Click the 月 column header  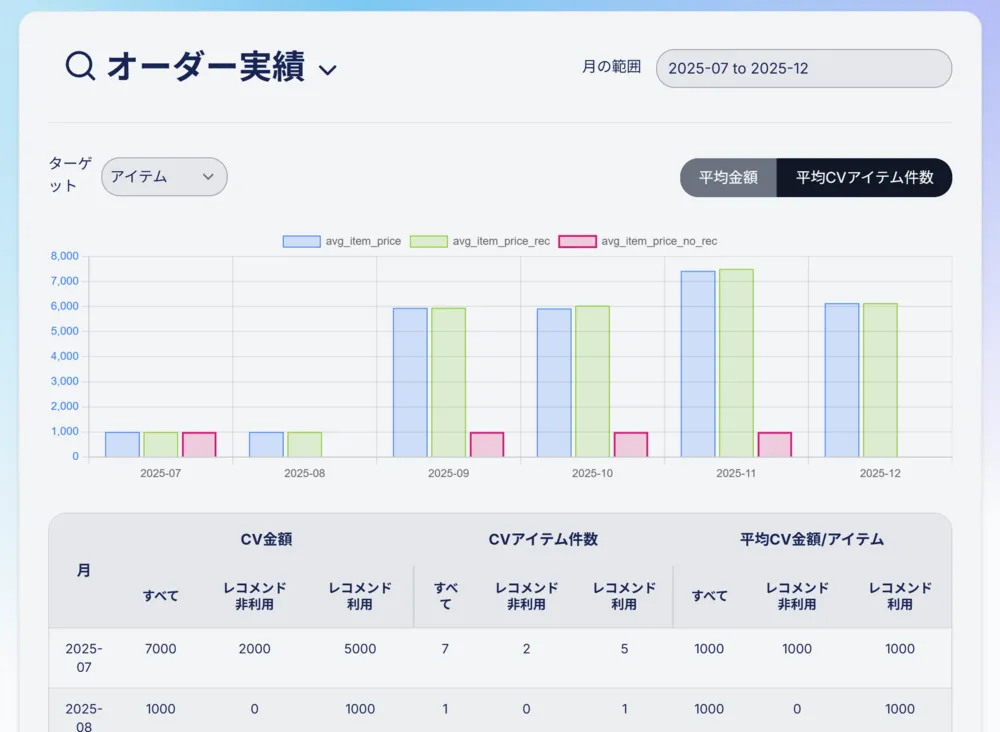click(x=84, y=570)
